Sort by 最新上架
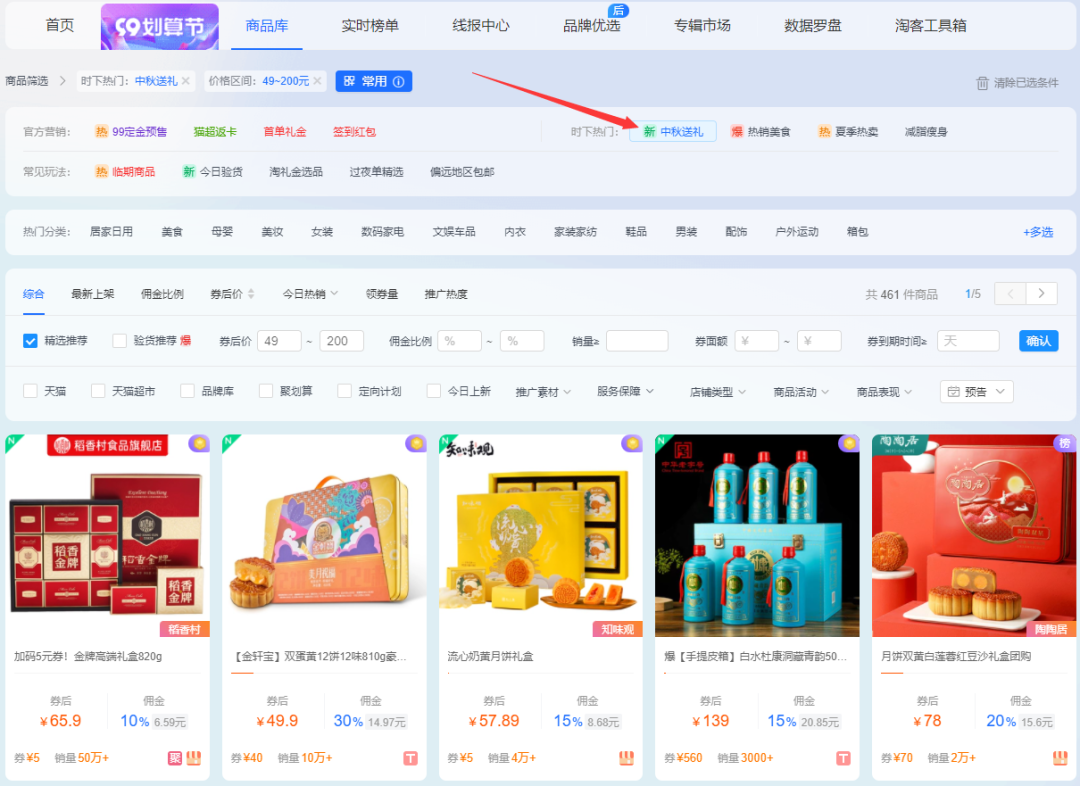The width and height of the screenshot is (1080, 786). (93, 294)
